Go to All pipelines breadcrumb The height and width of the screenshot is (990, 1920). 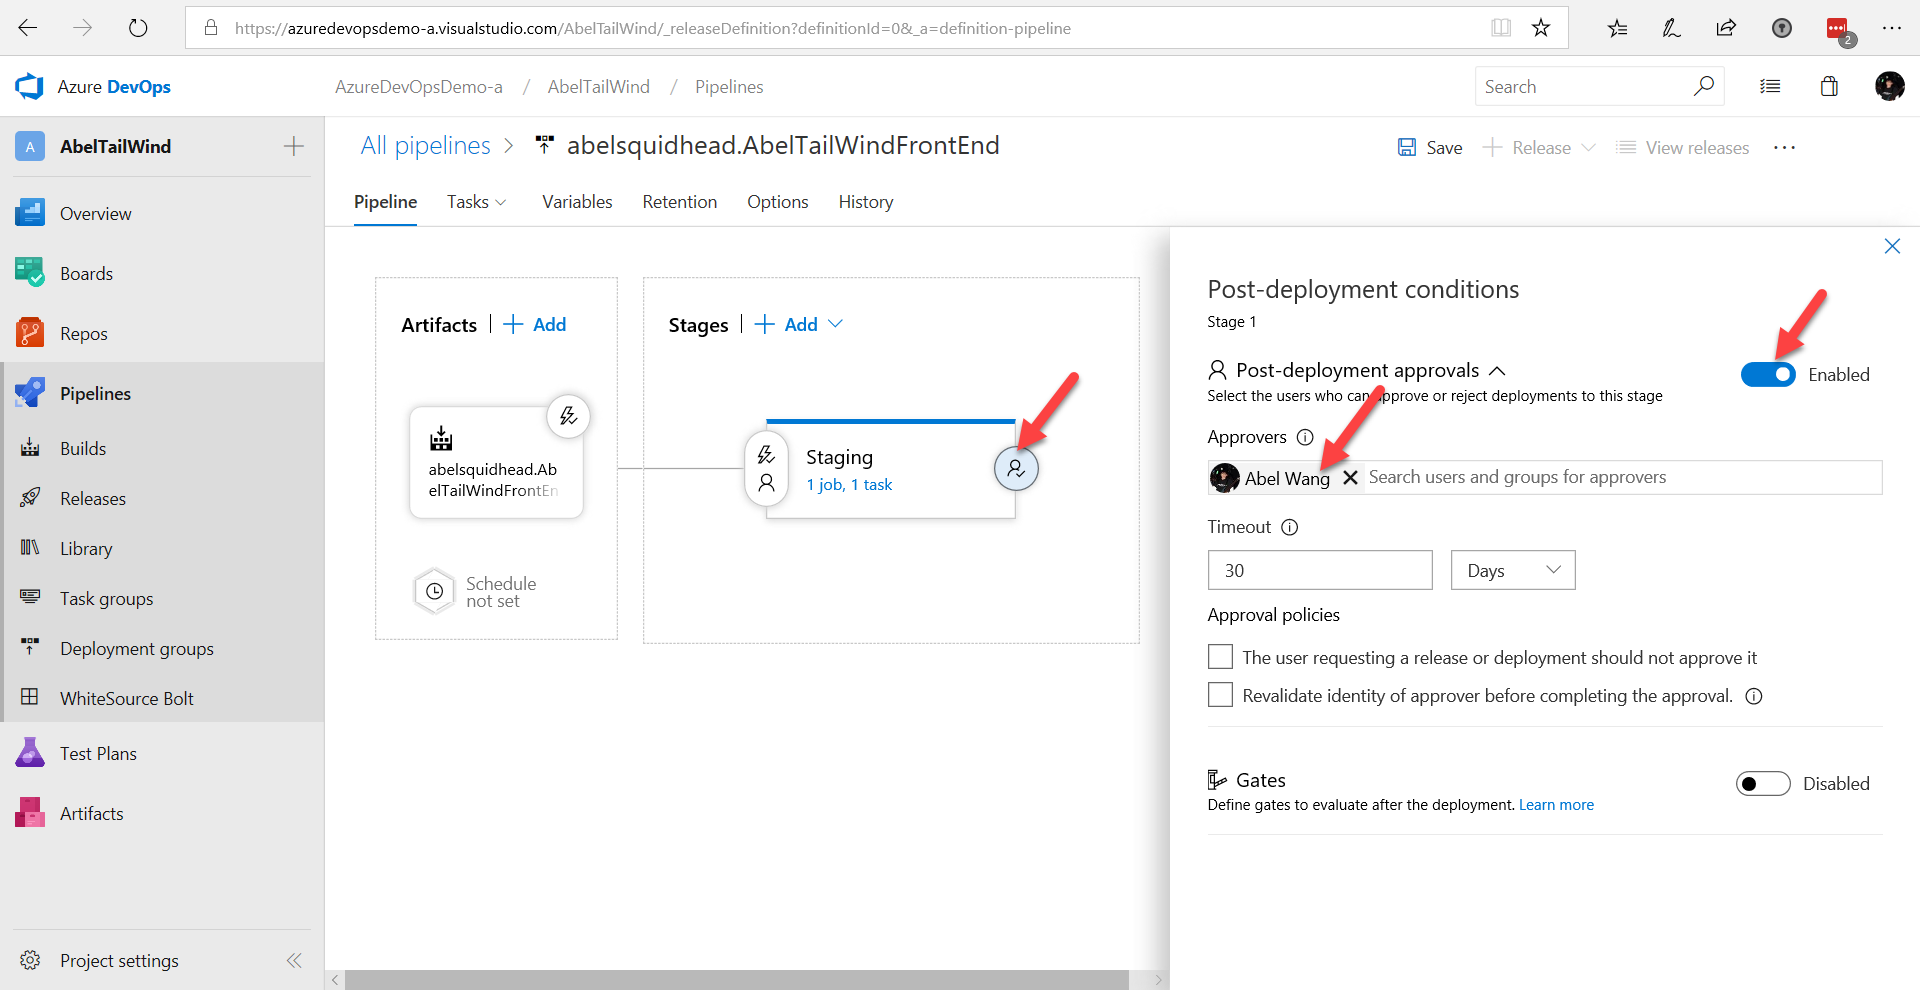pos(426,146)
